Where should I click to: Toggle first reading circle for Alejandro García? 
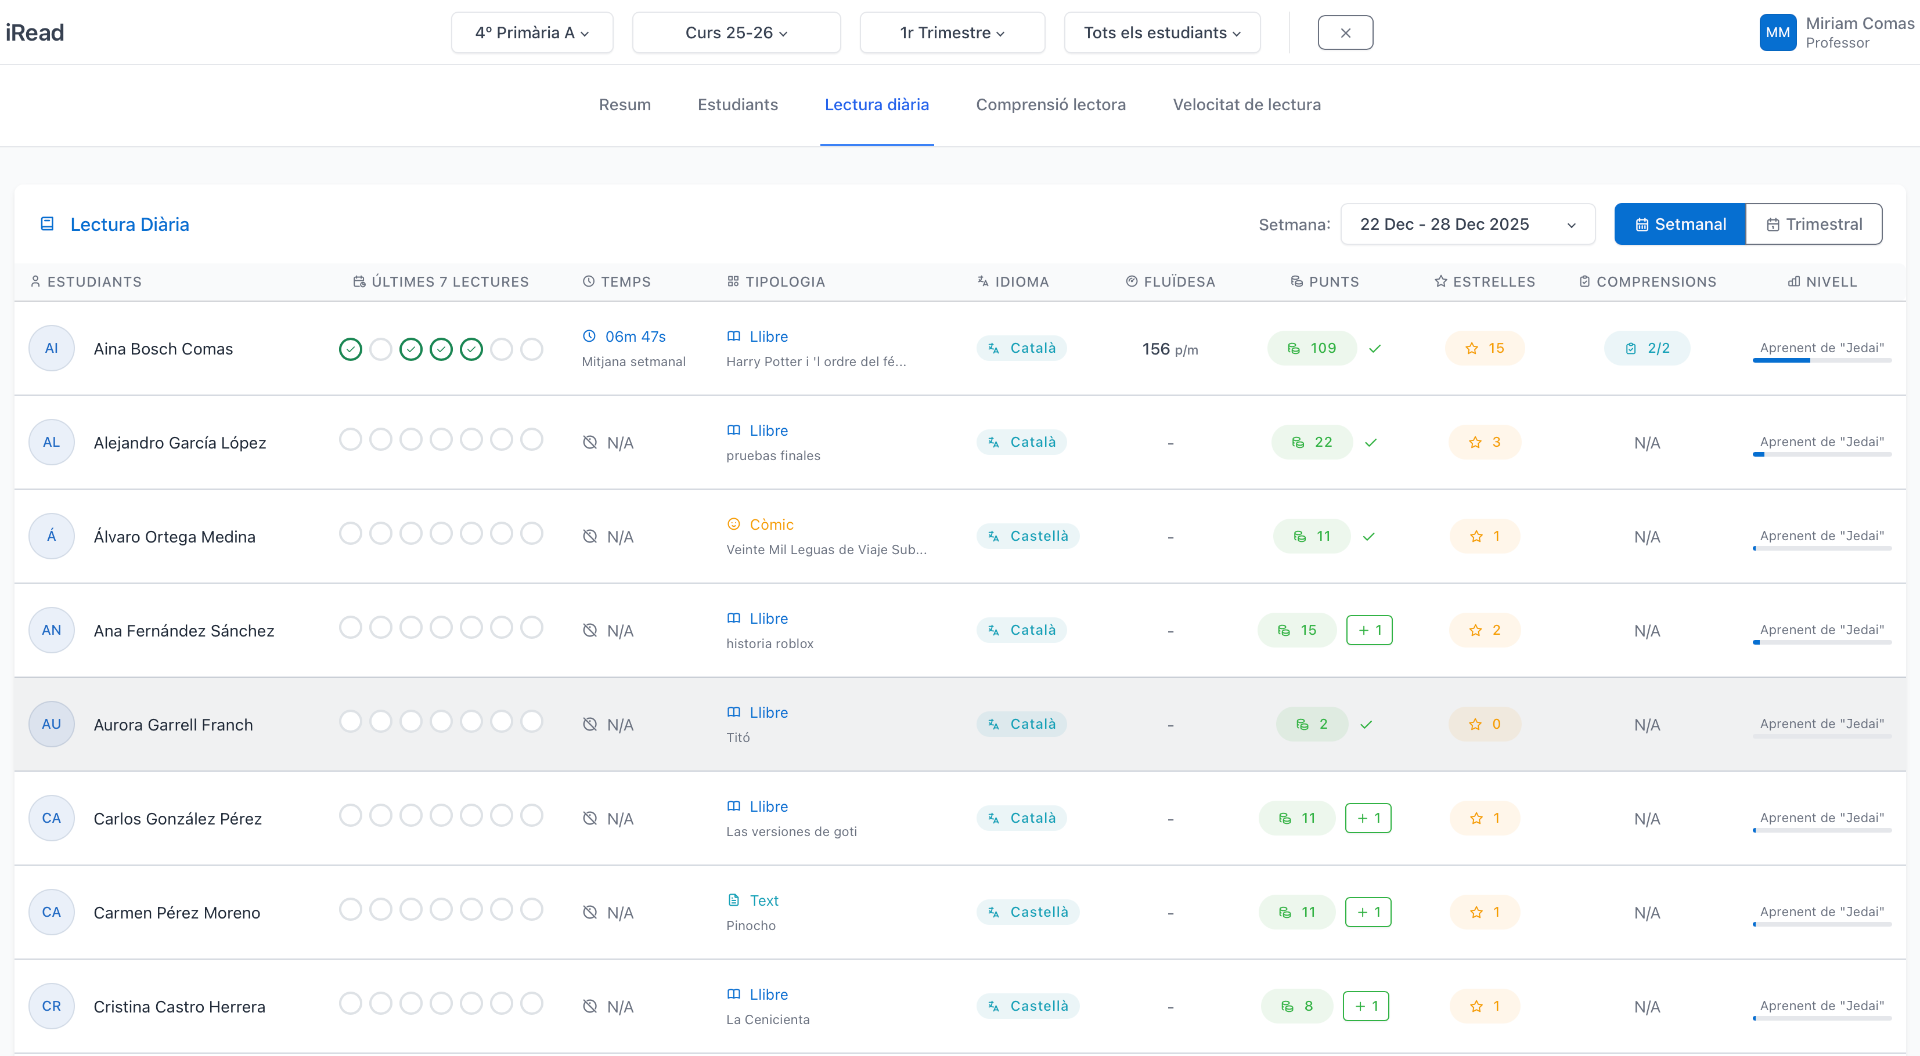350,439
